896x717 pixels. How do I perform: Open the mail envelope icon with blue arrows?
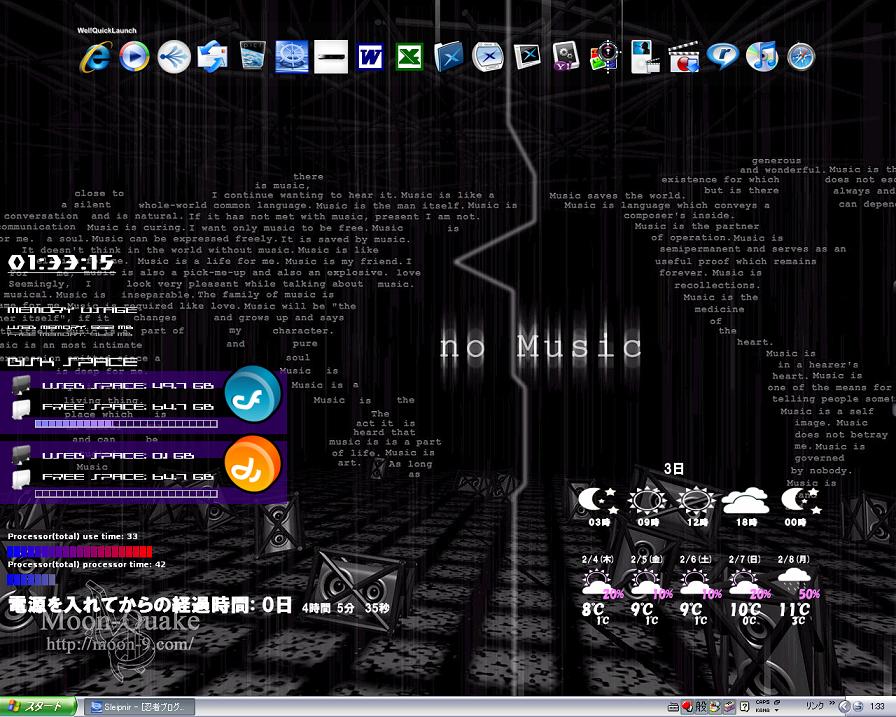coord(213,57)
